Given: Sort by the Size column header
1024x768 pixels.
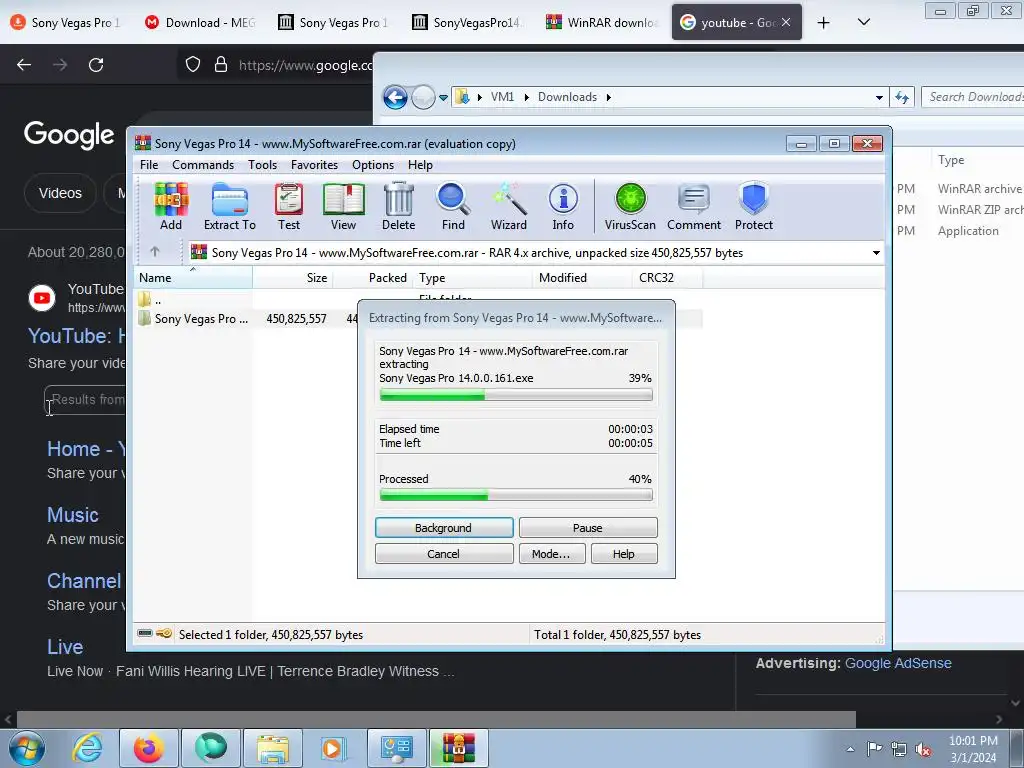Looking at the screenshot, I should click(293, 278).
